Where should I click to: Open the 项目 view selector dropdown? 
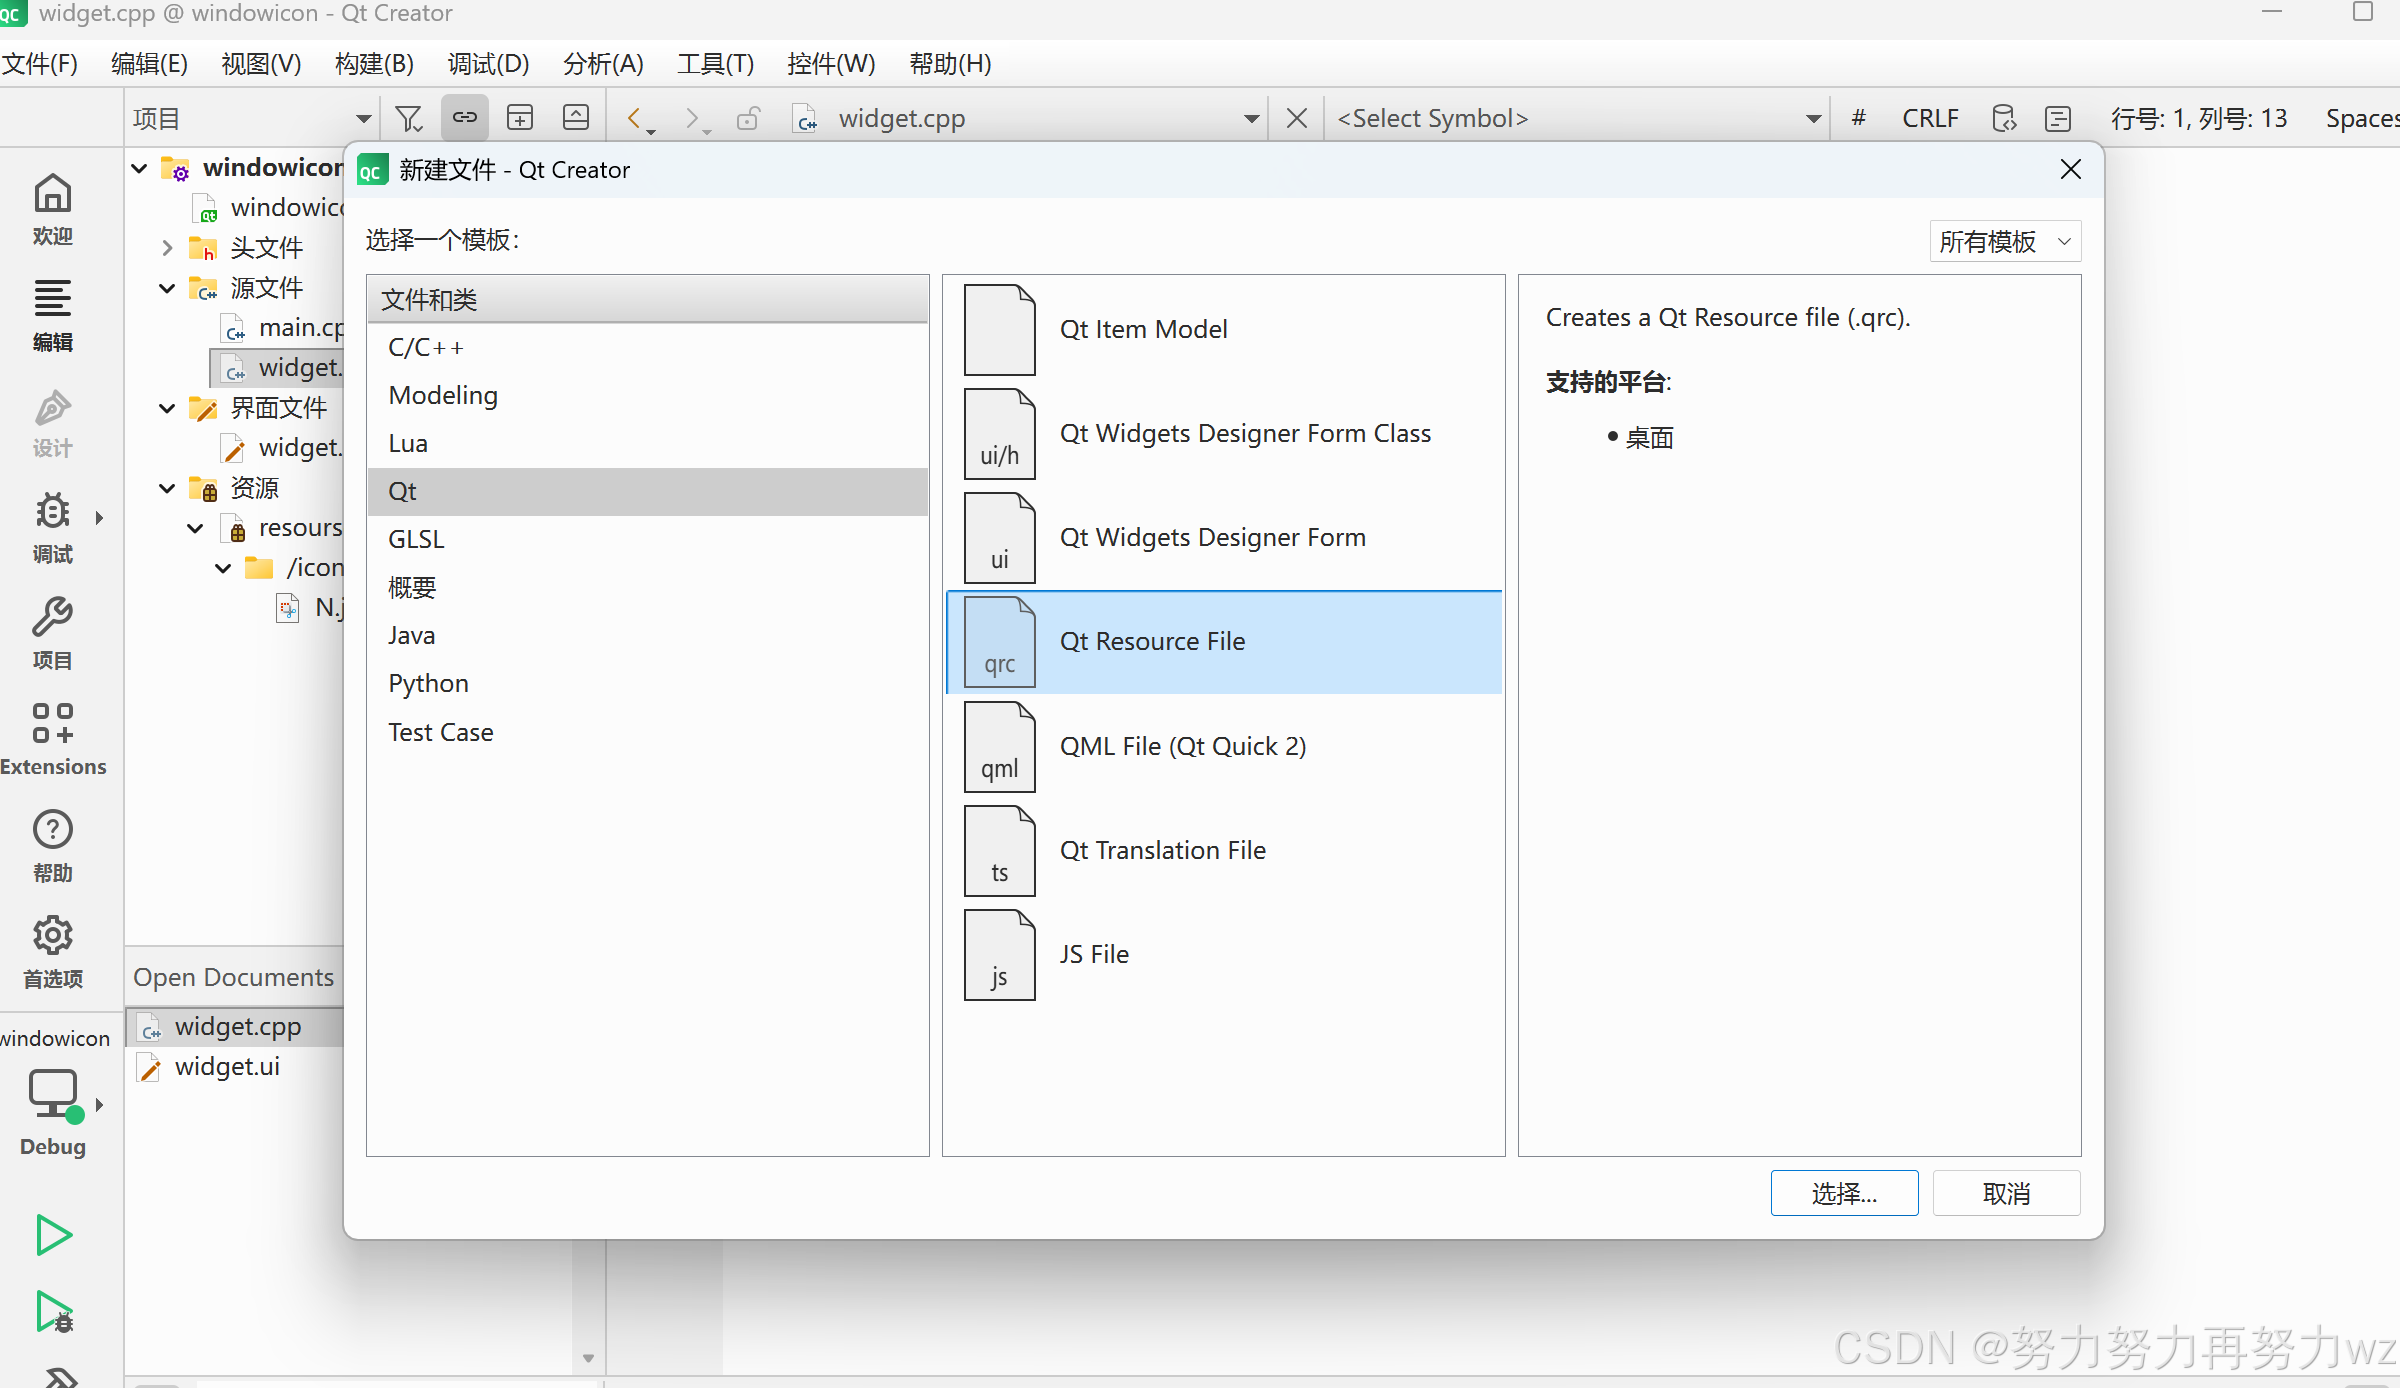pyautogui.click(x=252, y=118)
